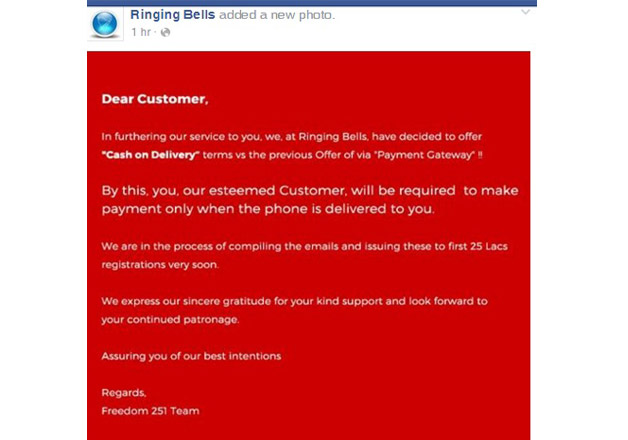The image size is (628, 440).
Task: Open the post via '1 hr' timestamp
Action: pyautogui.click(x=141, y=32)
